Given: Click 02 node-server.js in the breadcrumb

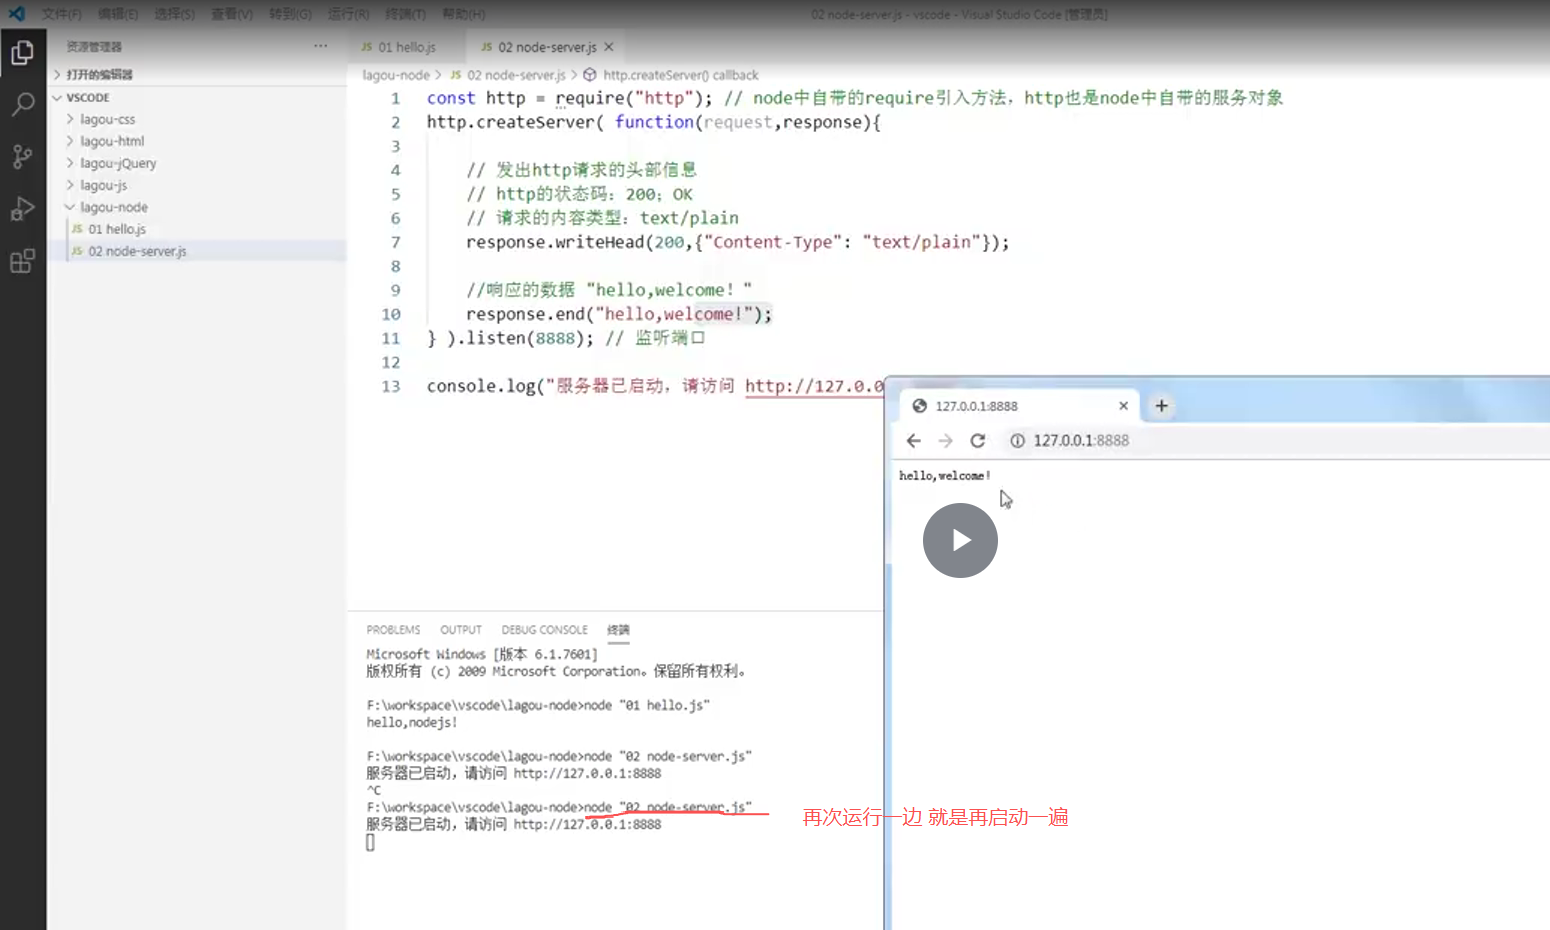Looking at the screenshot, I should tap(516, 75).
